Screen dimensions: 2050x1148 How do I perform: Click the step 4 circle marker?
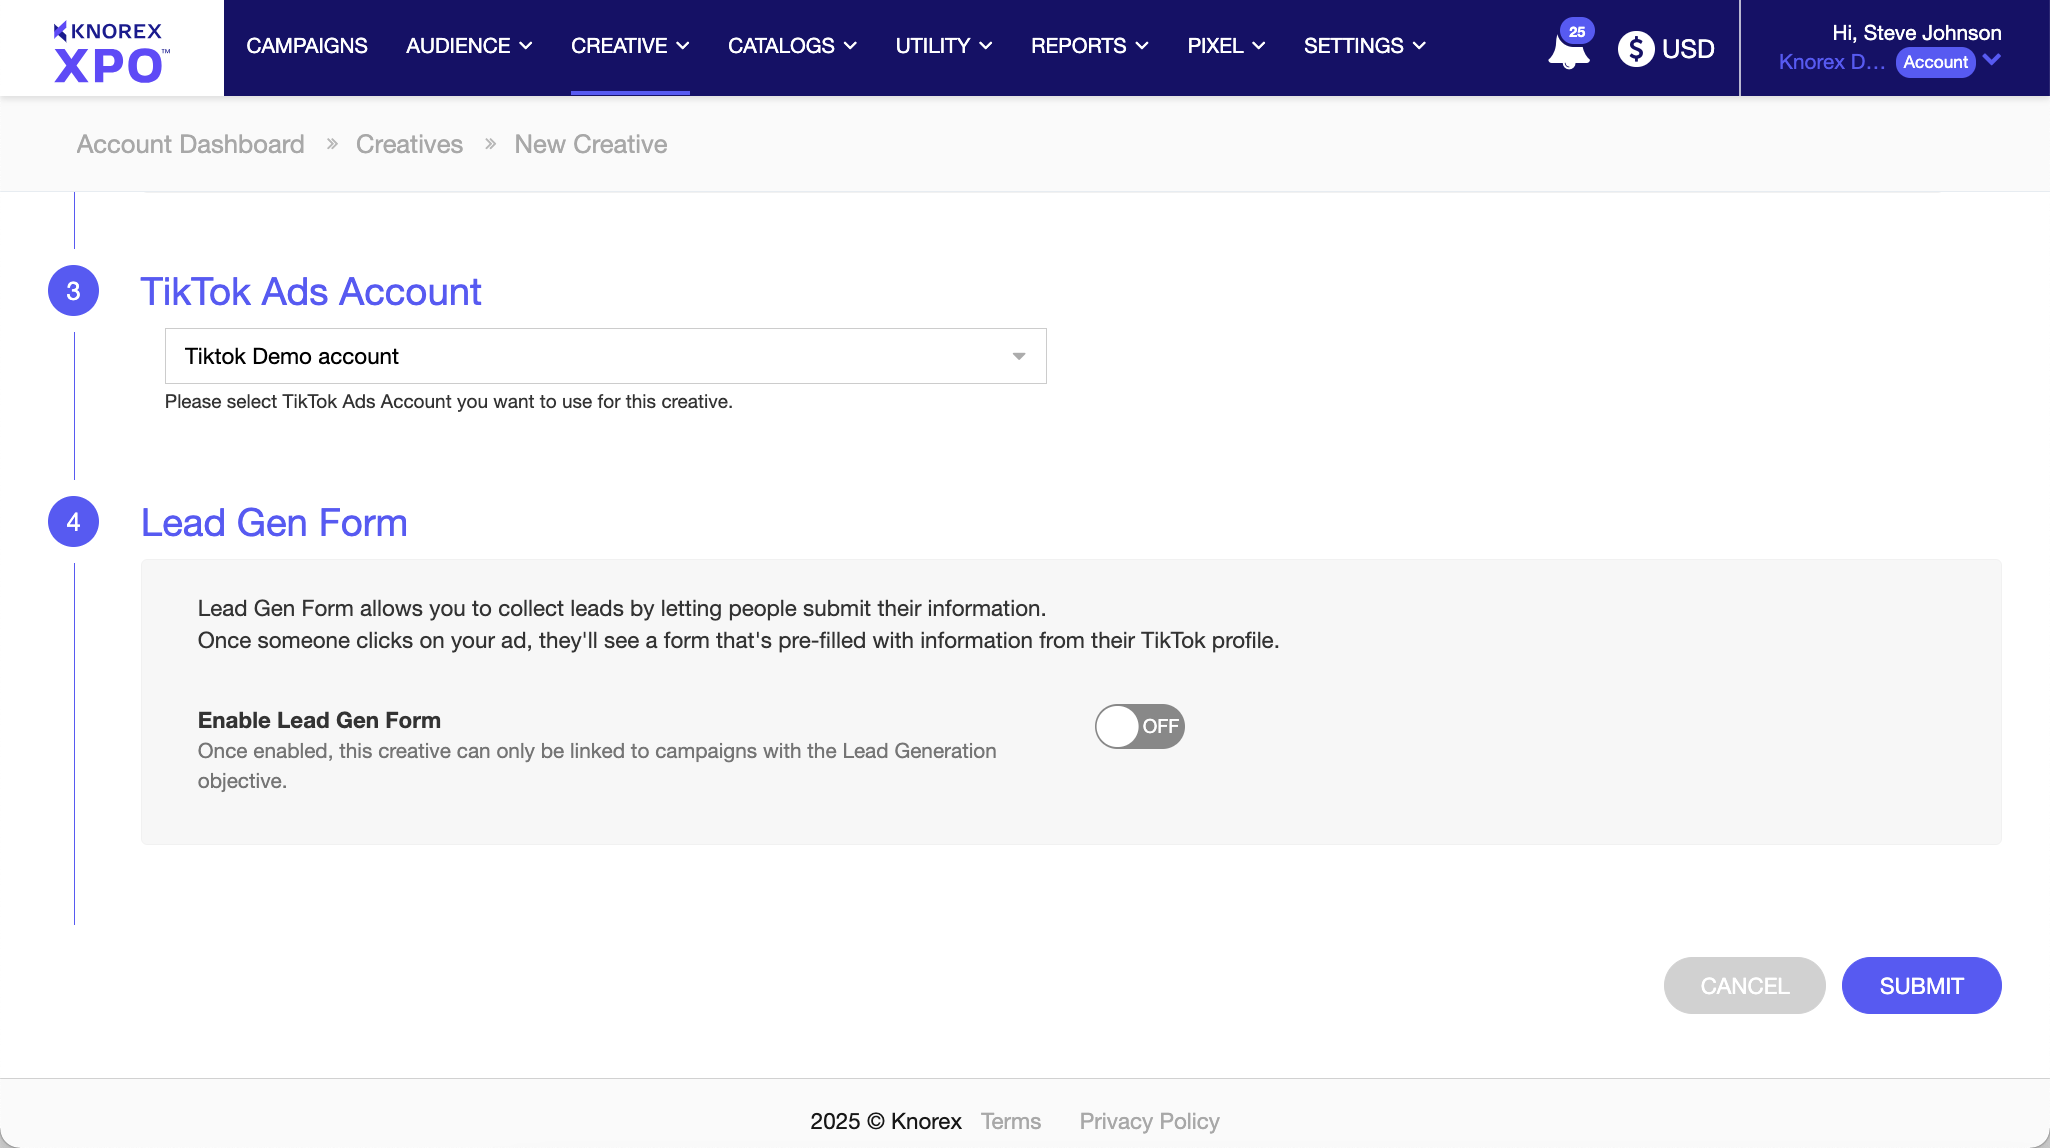coord(73,522)
